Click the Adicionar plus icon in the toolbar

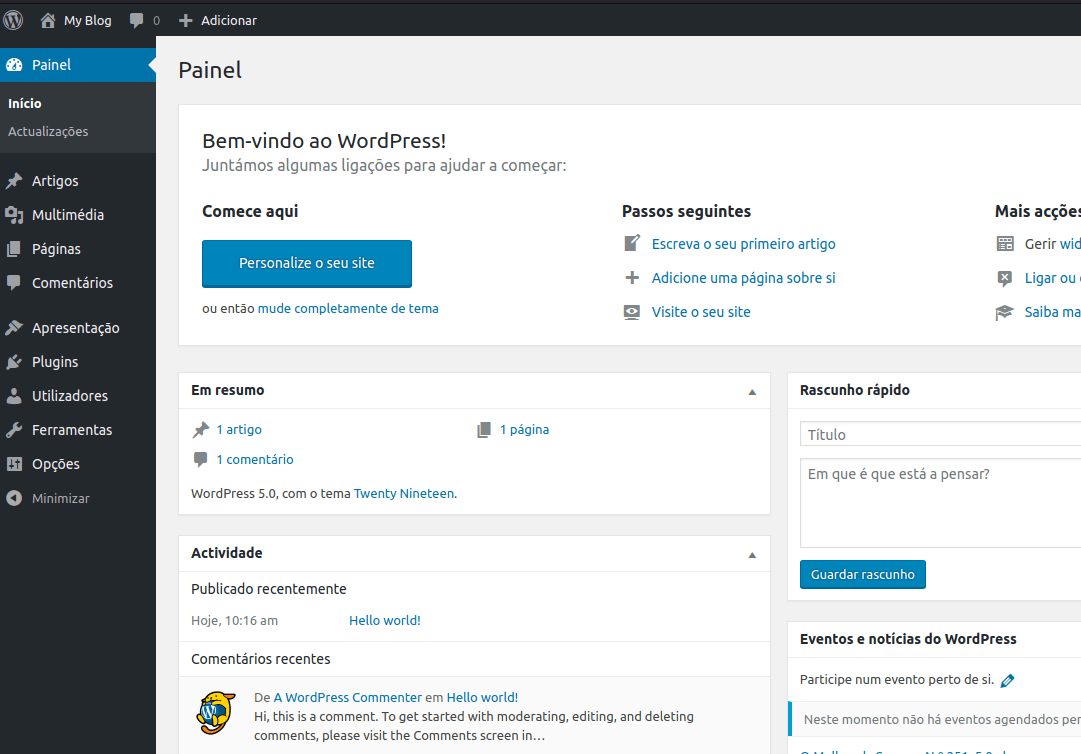186,19
